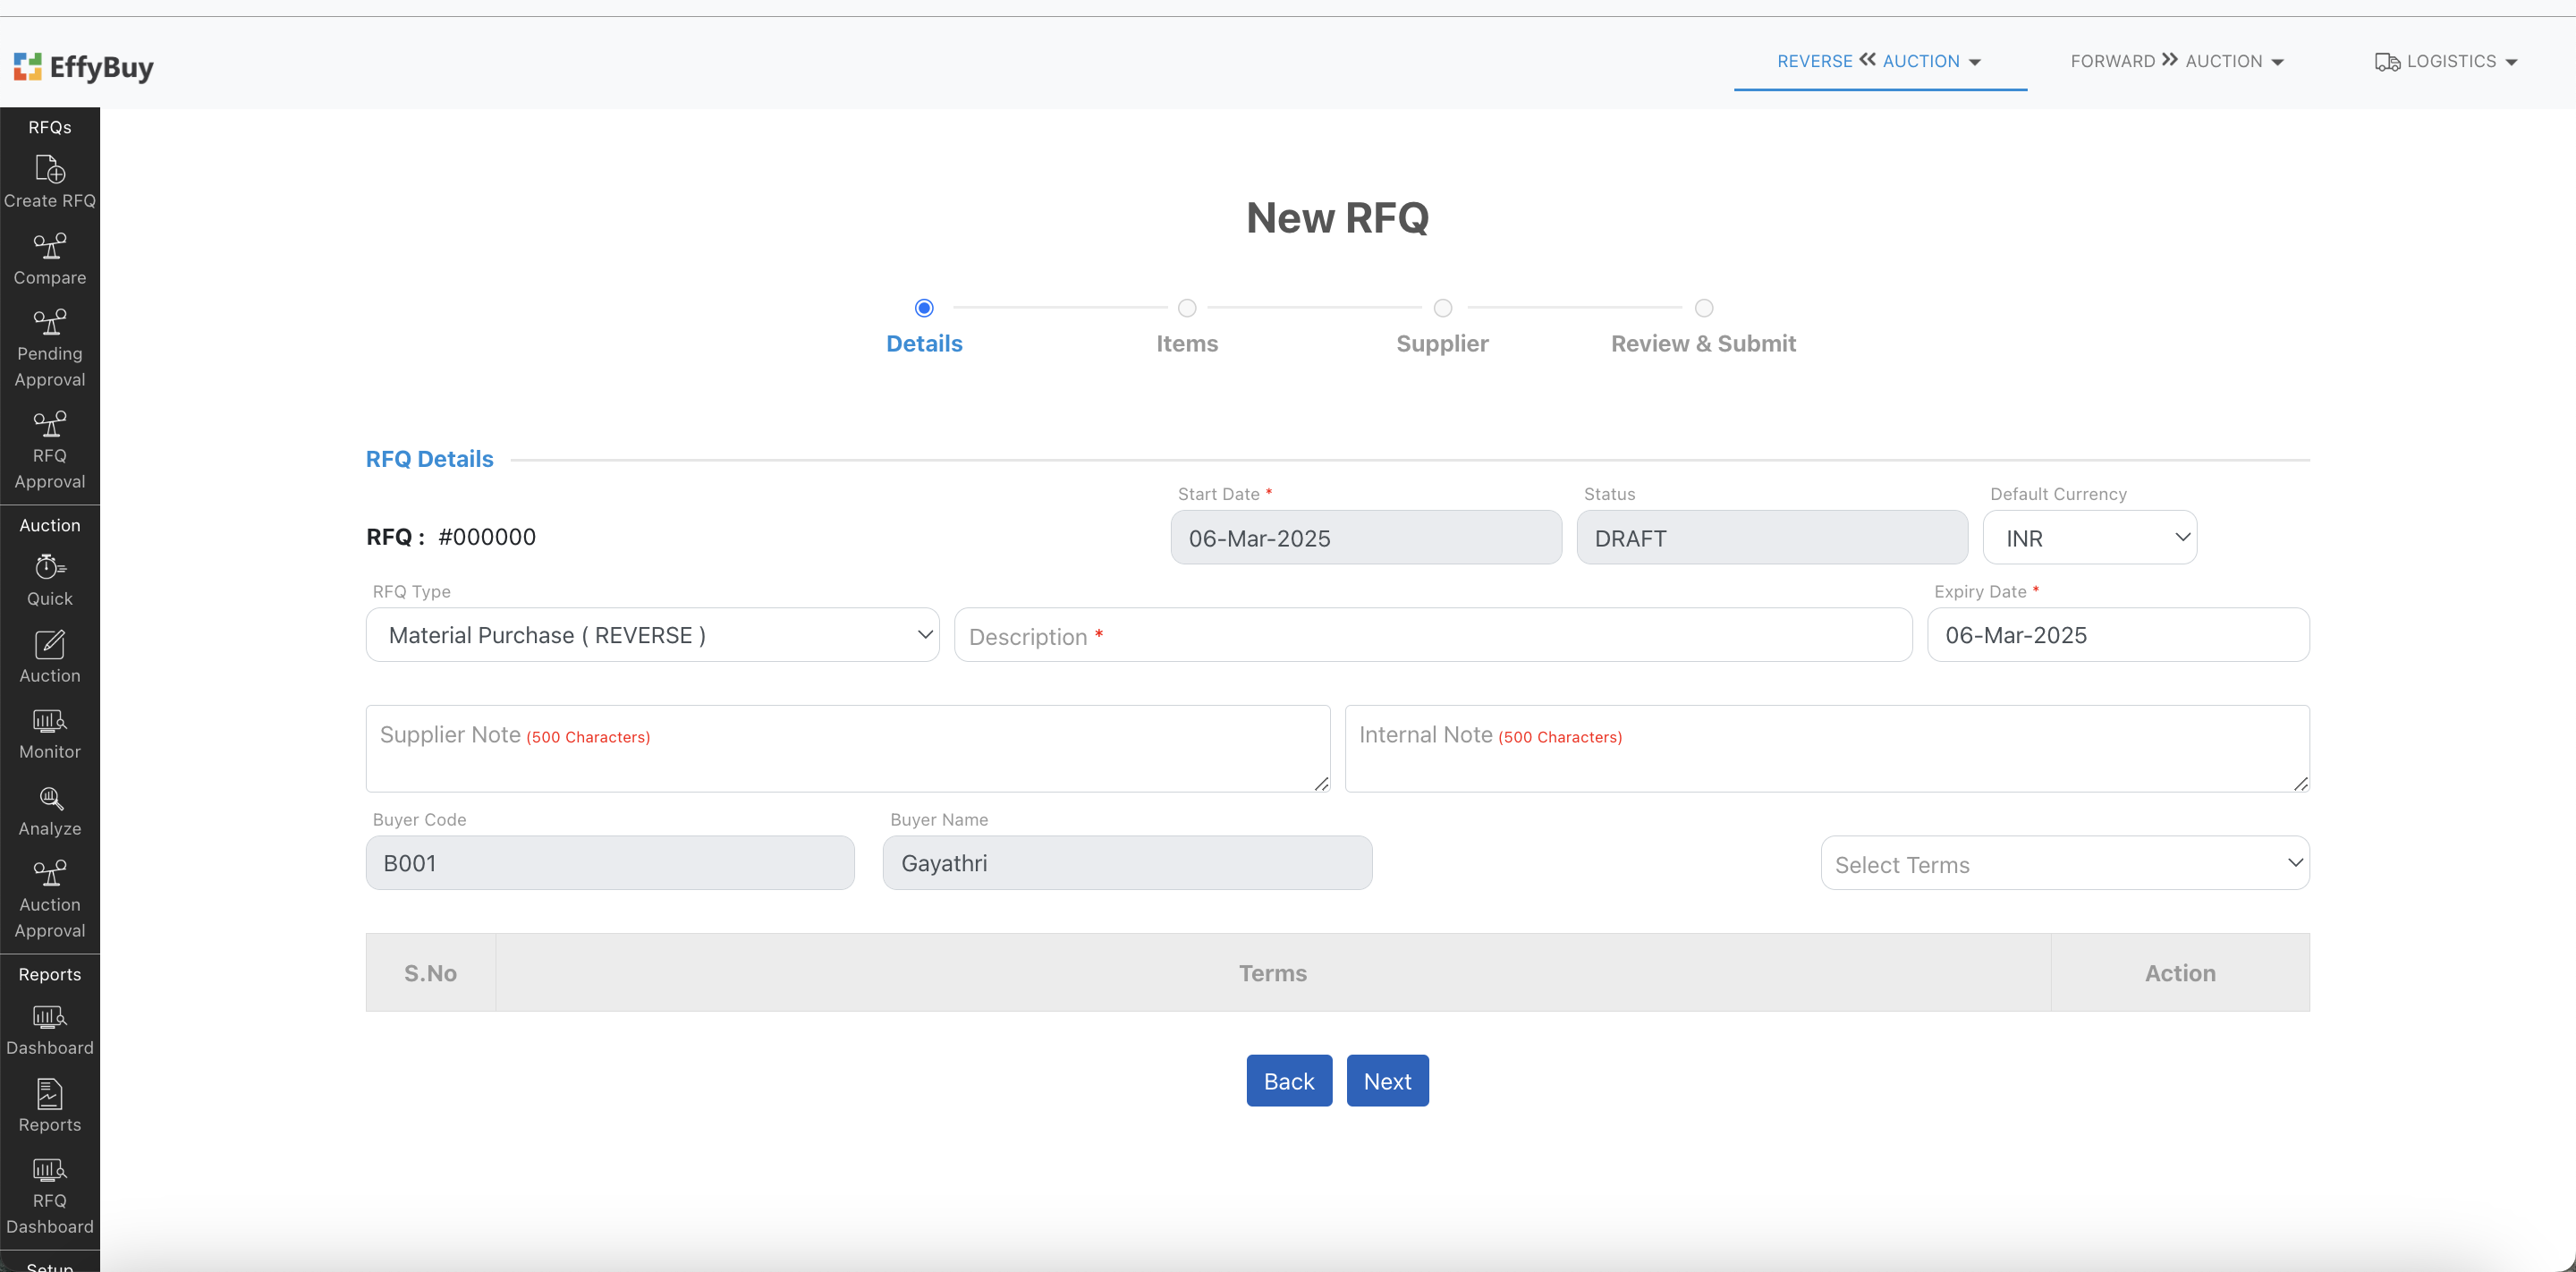The height and width of the screenshot is (1272, 2576).
Task: Click the Create RFQ sidebar icon
Action: (x=50, y=170)
